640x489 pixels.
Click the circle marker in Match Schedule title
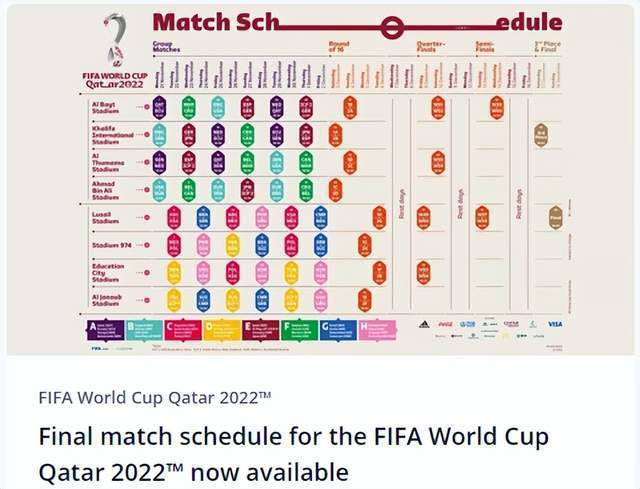(x=391, y=28)
